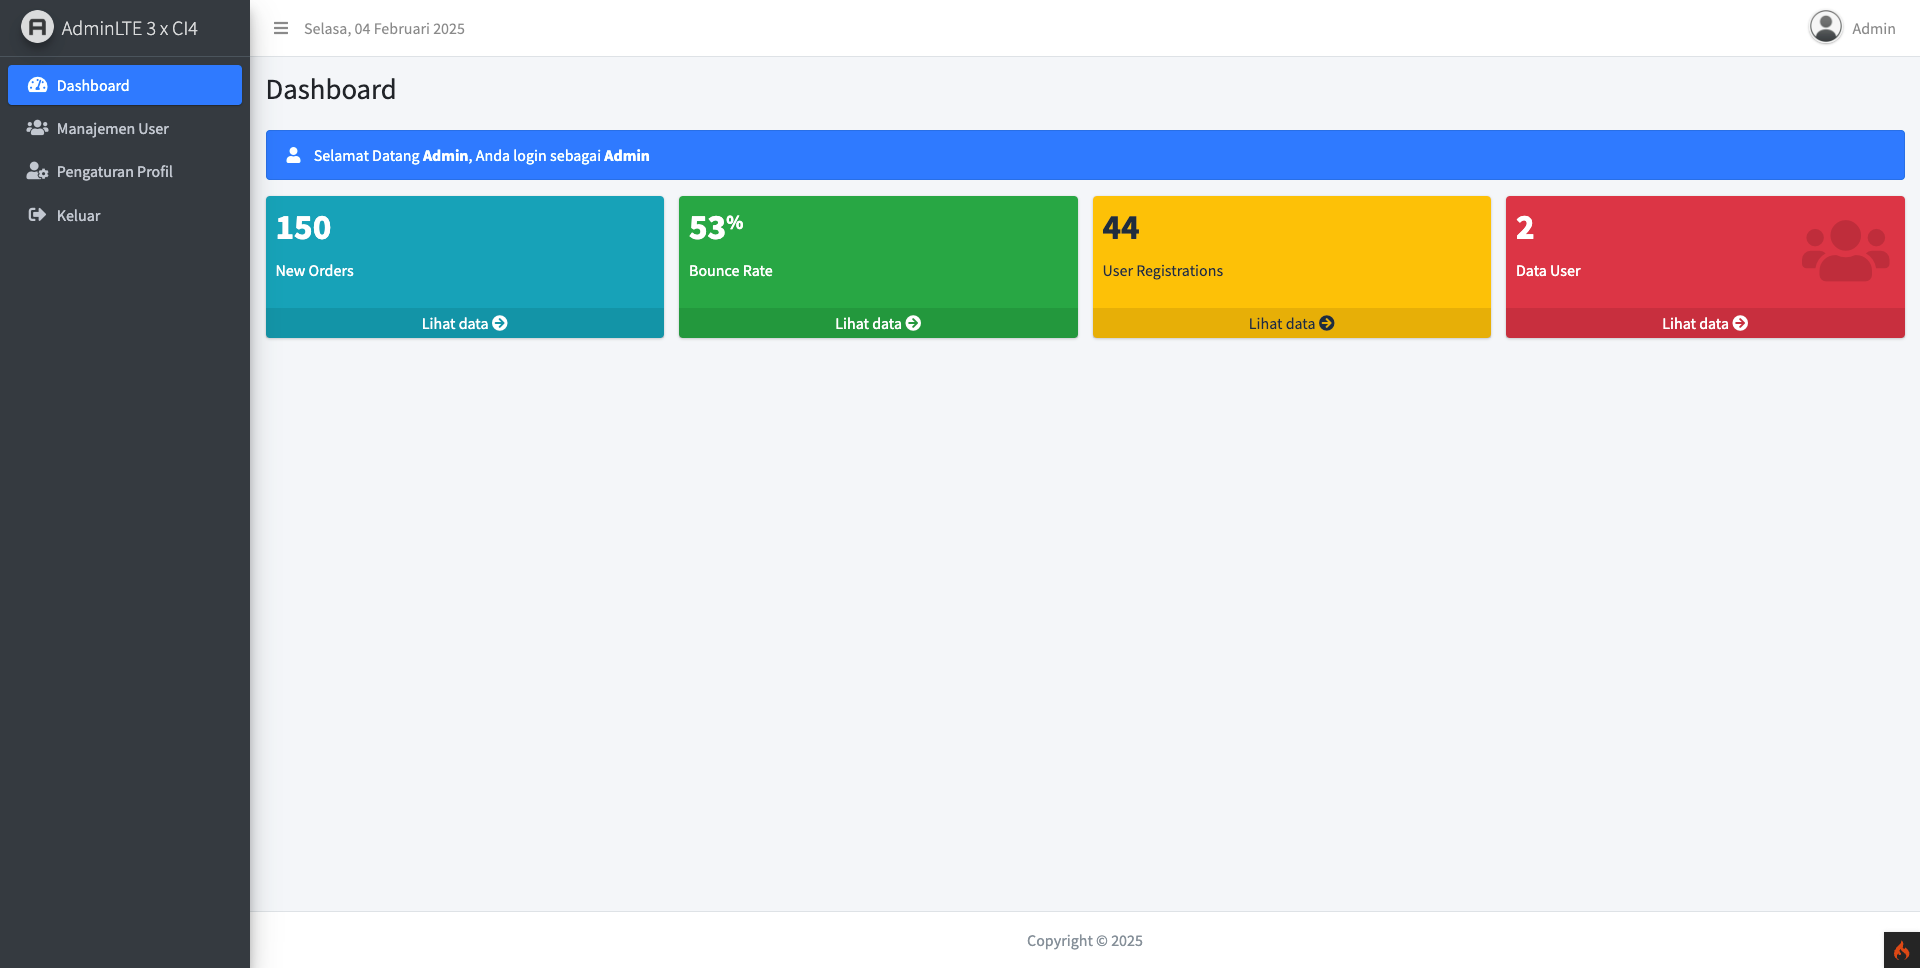
Task: Click the AdminLTE logo icon
Action: tap(37, 27)
